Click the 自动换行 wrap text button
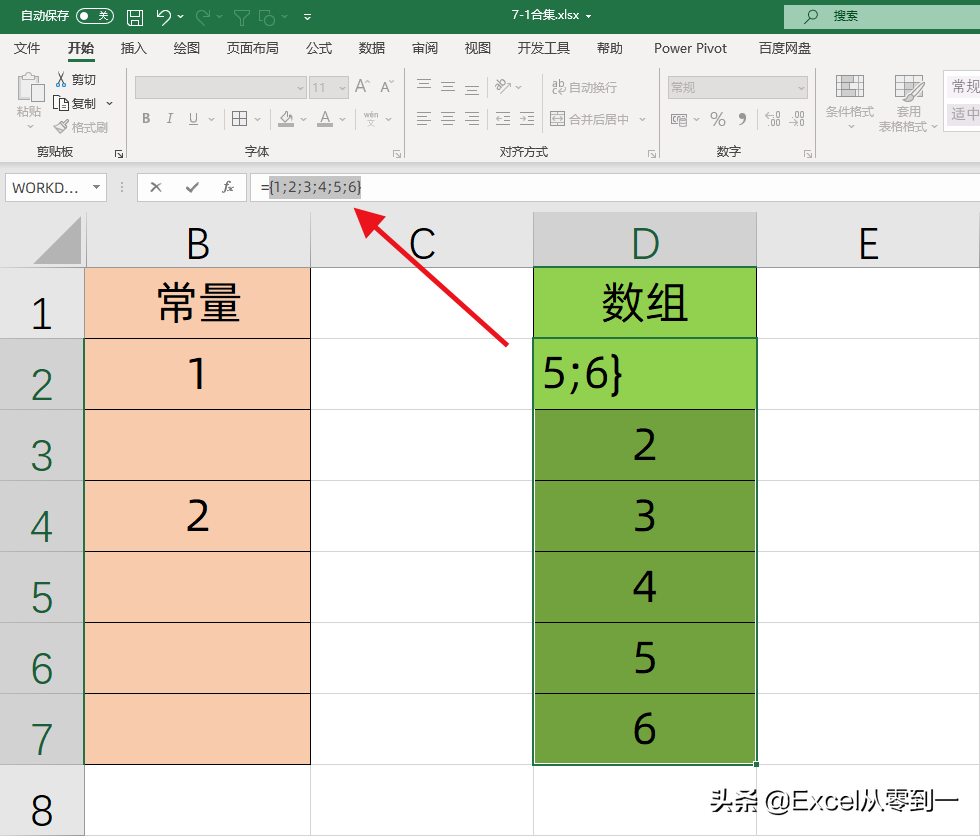This screenshot has width=980, height=836. (x=585, y=87)
